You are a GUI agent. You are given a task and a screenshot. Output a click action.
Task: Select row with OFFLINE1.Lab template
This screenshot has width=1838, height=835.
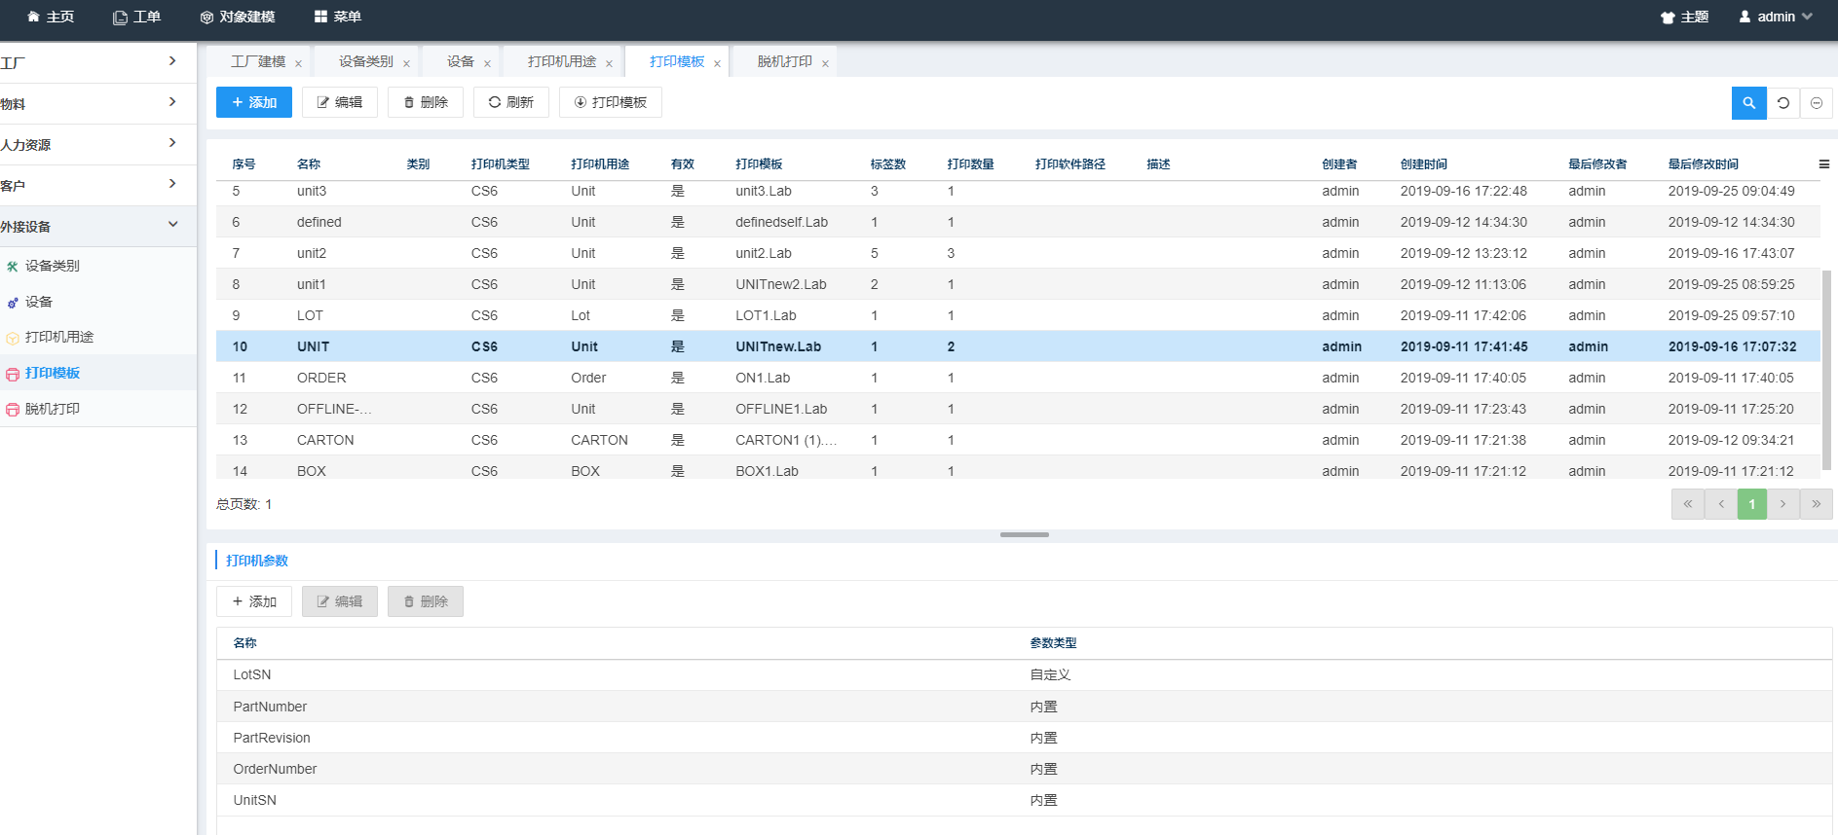click(x=1018, y=409)
